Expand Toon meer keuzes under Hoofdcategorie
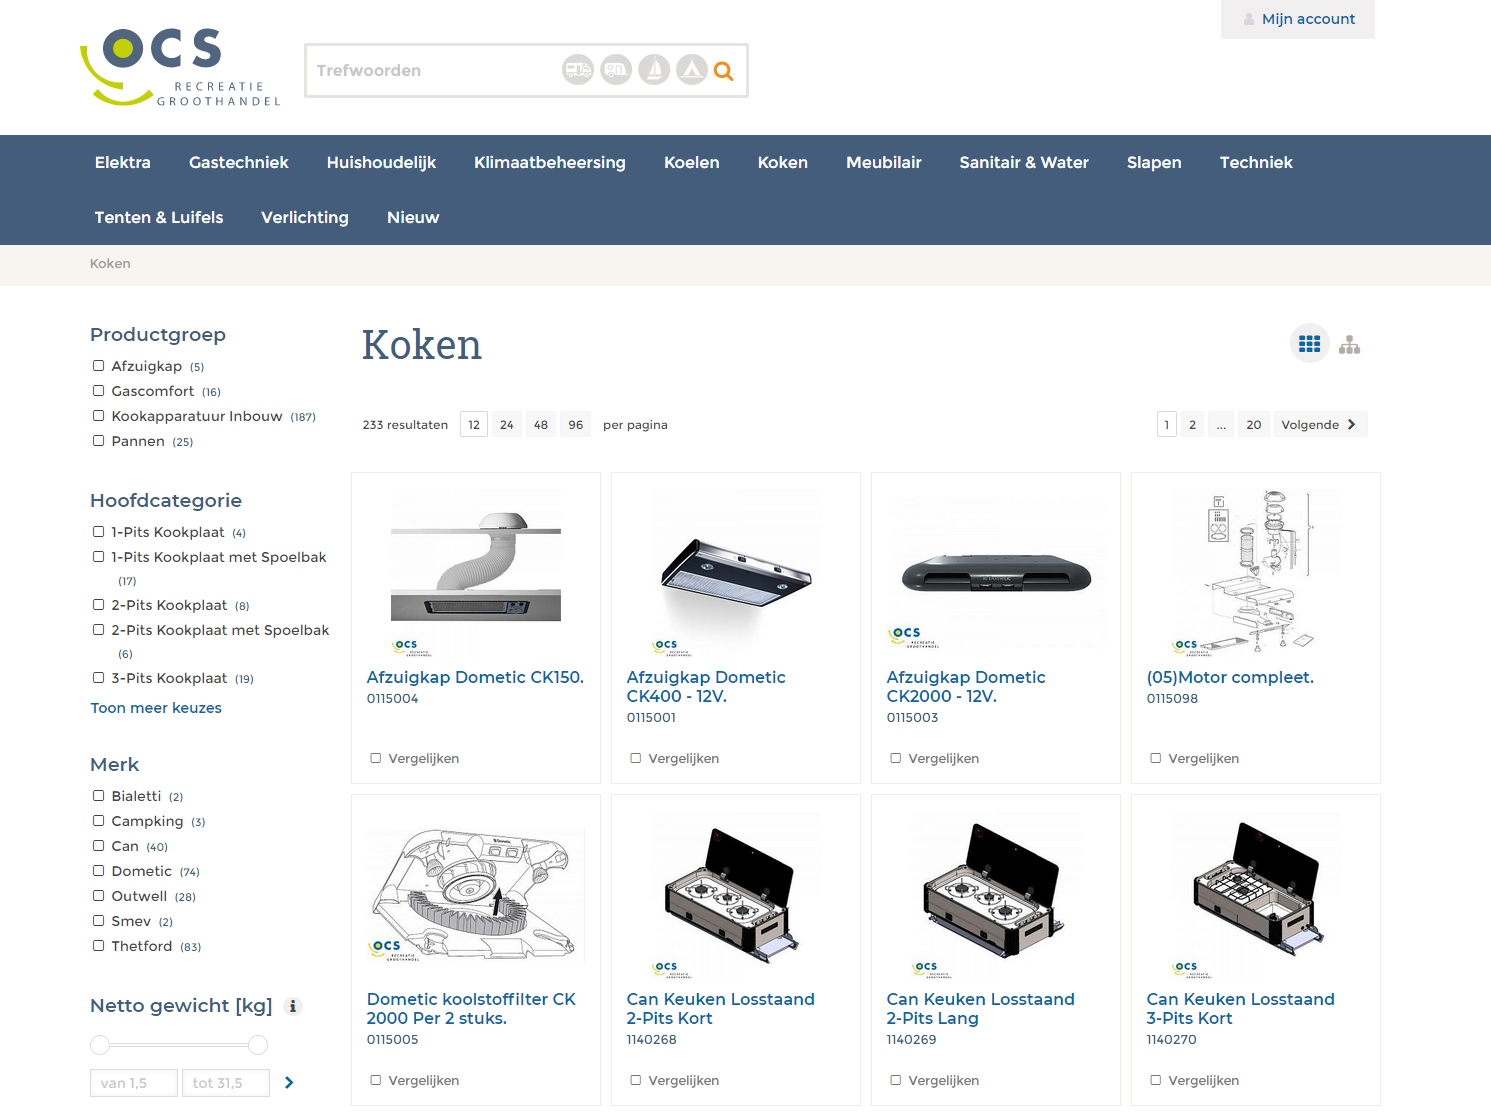The width and height of the screenshot is (1491, 1116). click(156, 708)
